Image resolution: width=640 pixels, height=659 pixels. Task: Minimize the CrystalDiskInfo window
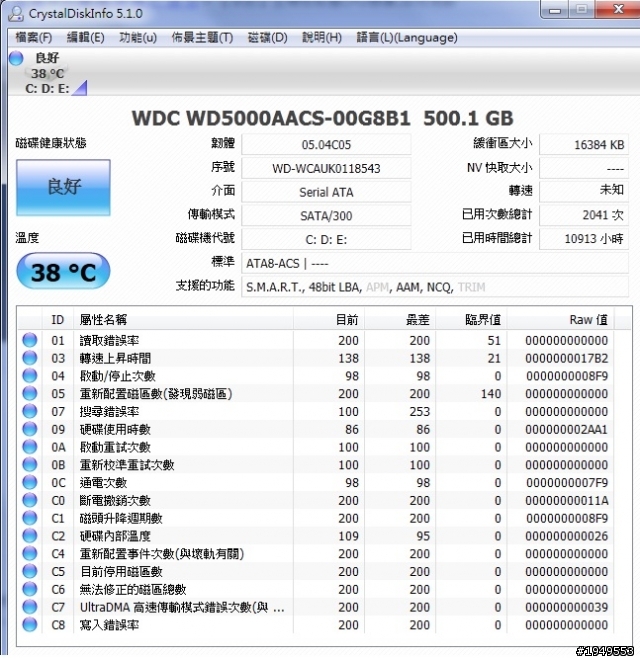(x=555, y=10)
